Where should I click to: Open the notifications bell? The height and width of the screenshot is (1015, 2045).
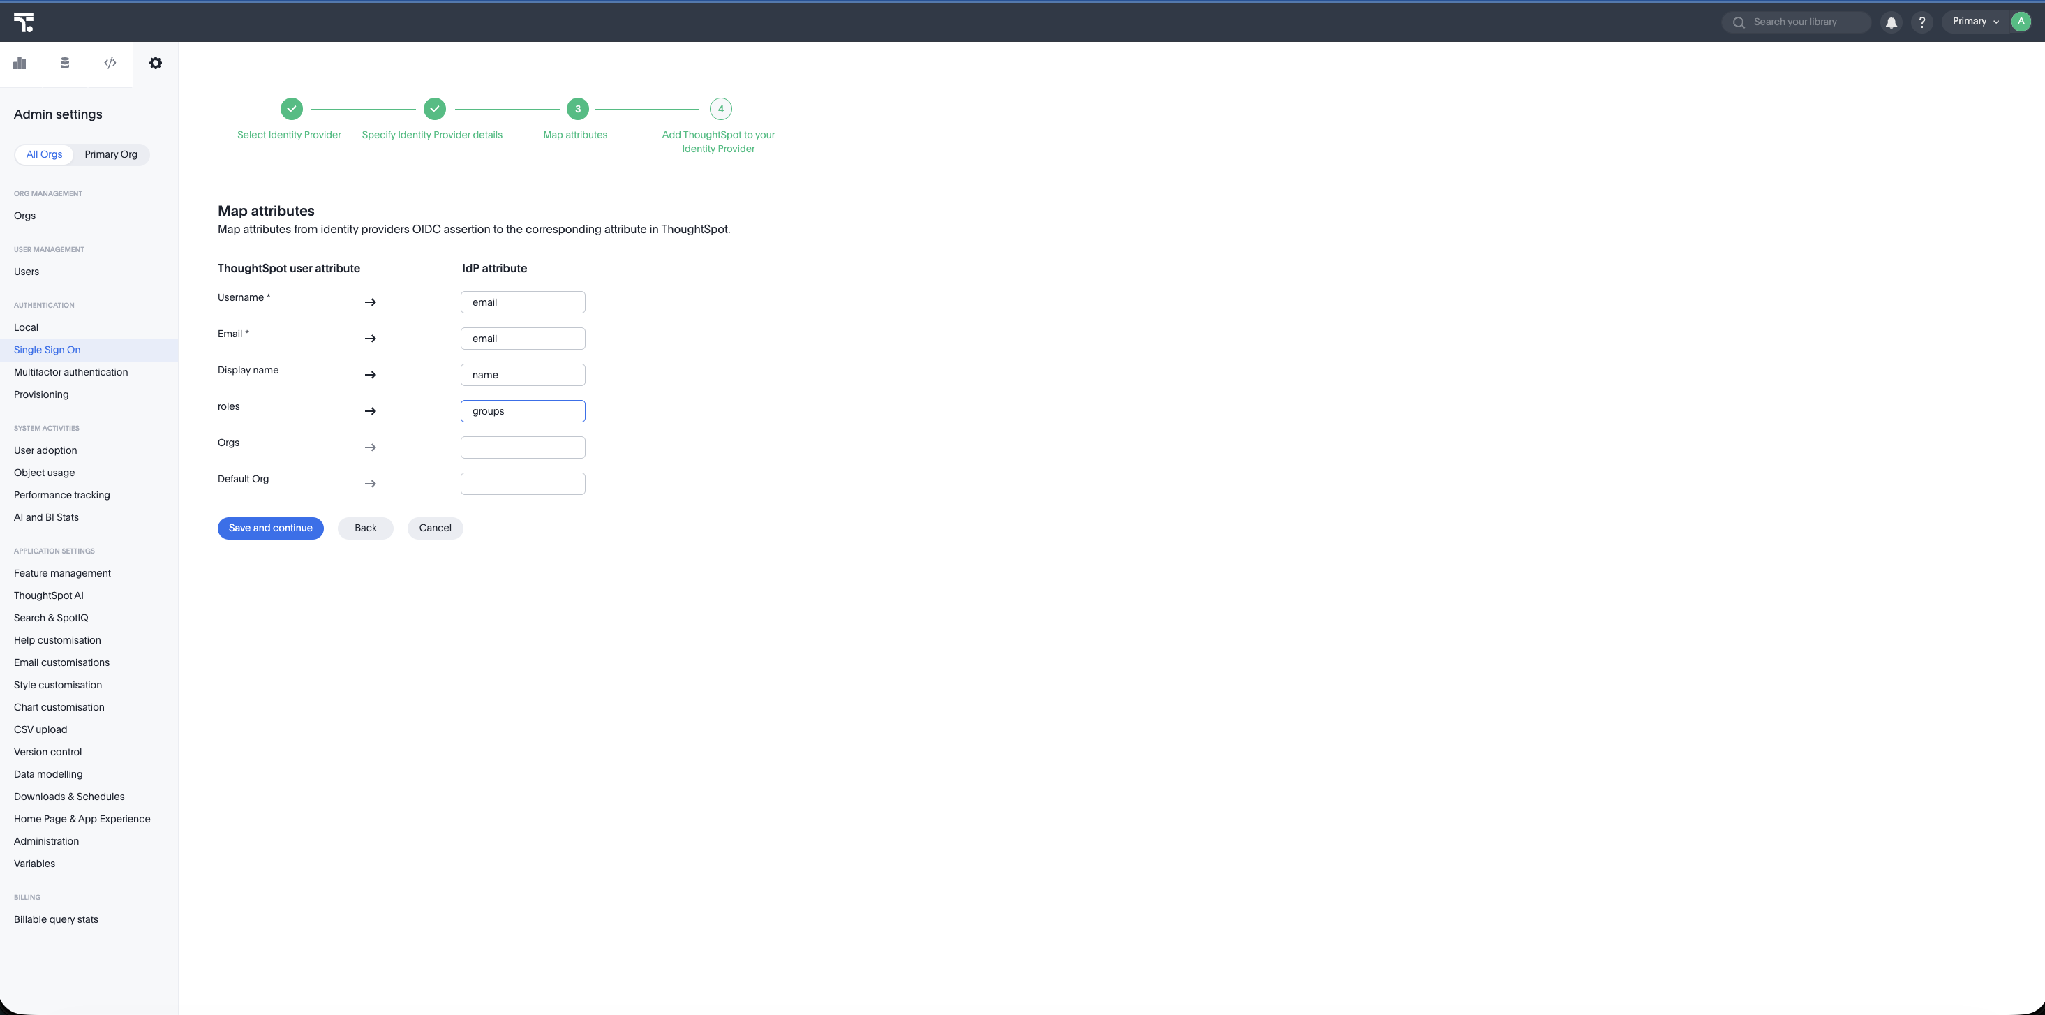(1891, 22)
